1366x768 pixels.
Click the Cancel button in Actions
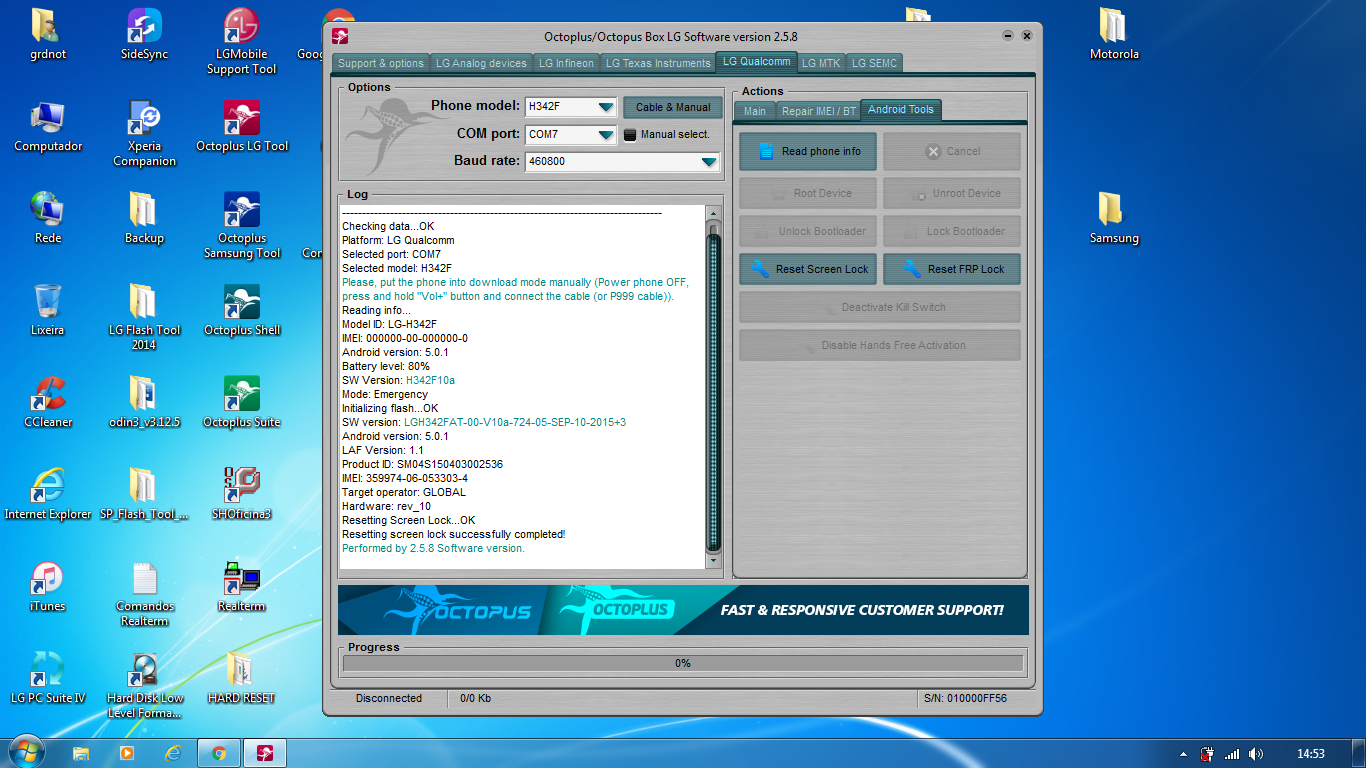[952, 152]
